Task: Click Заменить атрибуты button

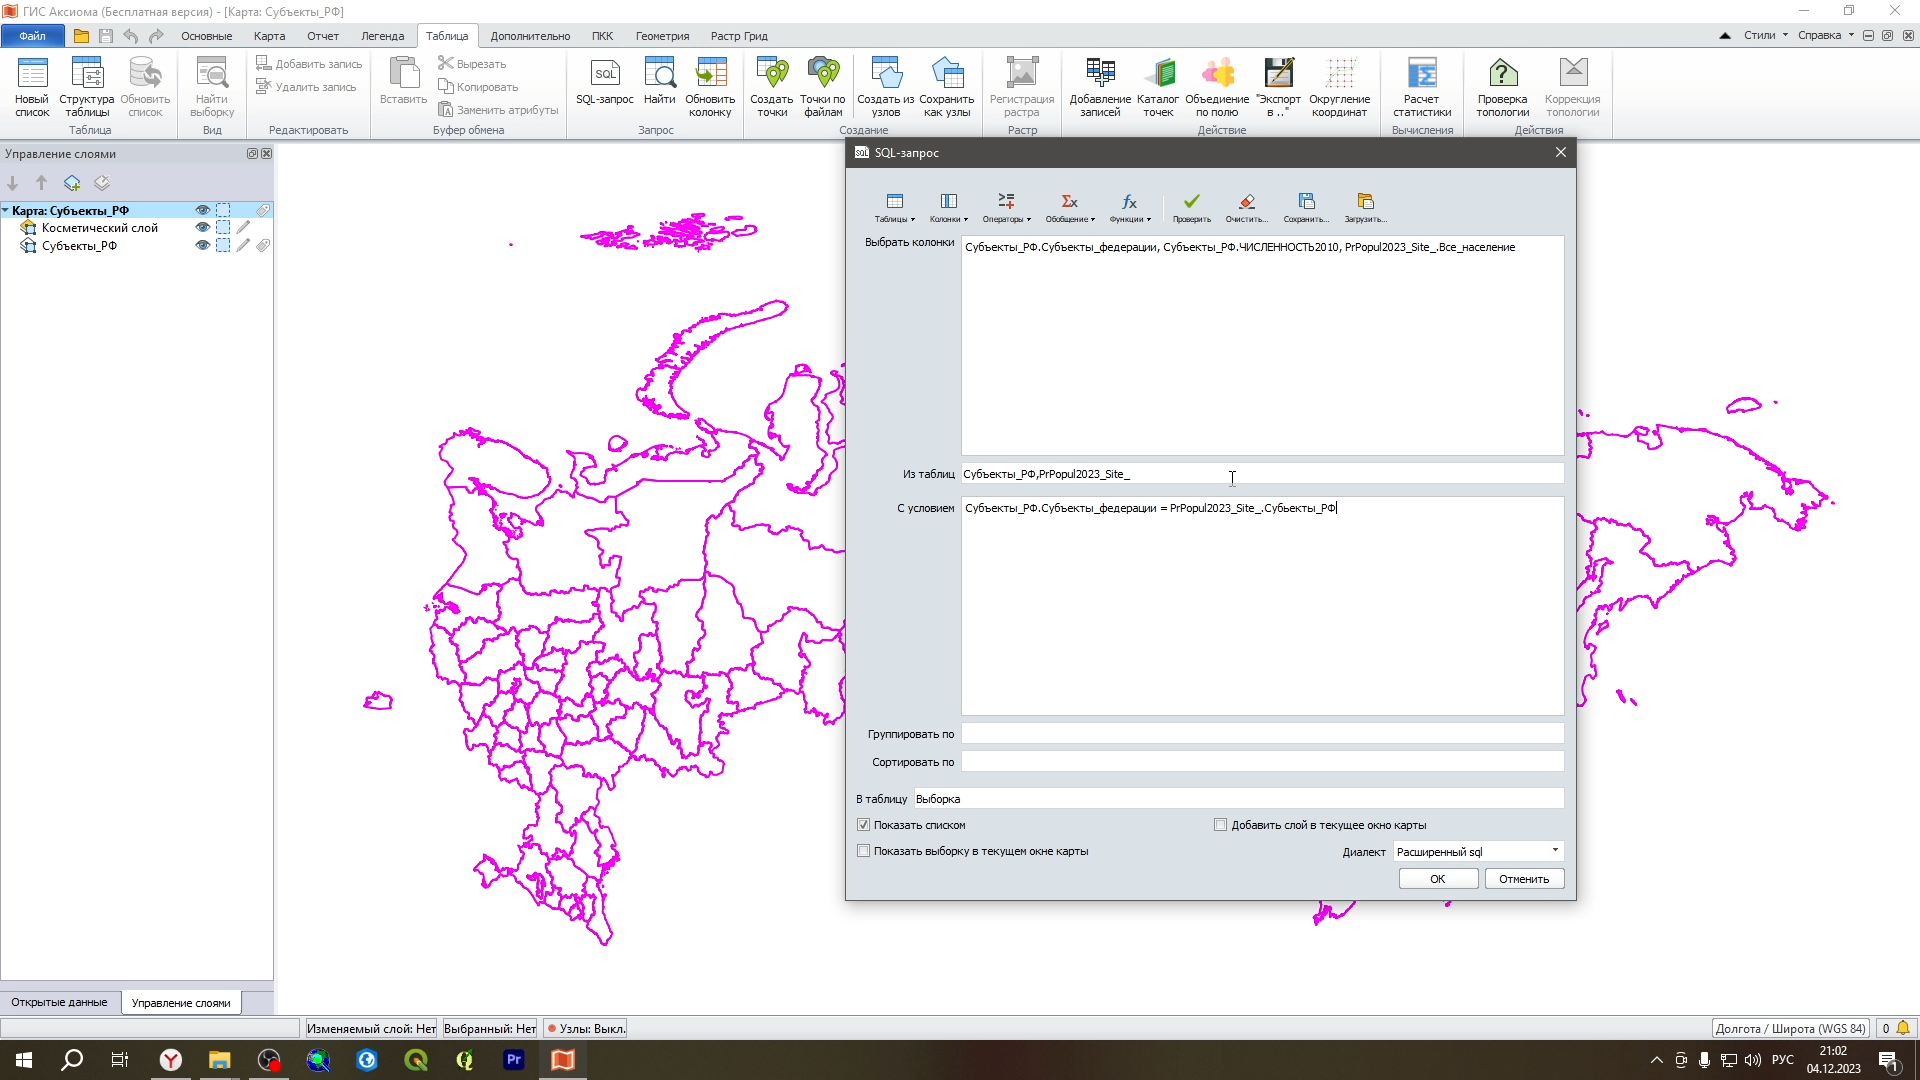Action: click(498, 110)
